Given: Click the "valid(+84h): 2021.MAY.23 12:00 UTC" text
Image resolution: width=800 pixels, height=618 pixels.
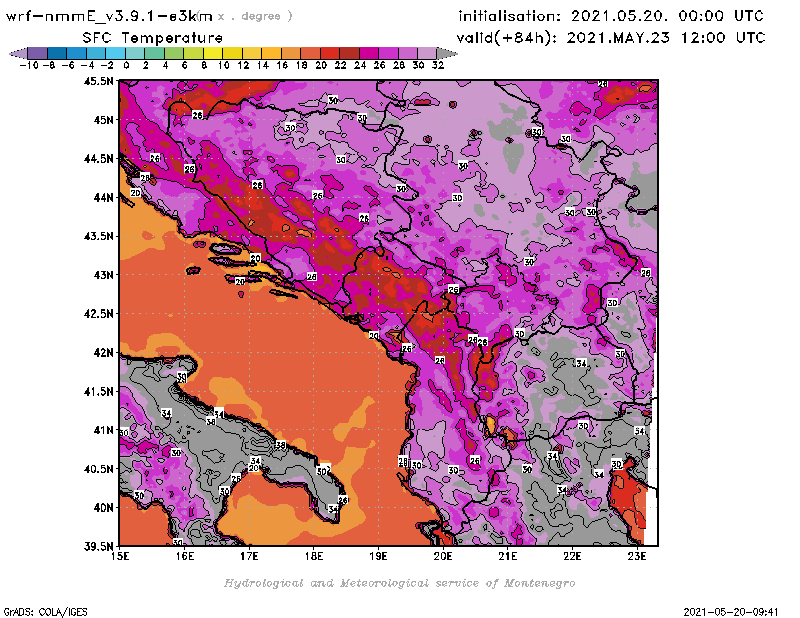Looking at the screenshot, I should click(x=611, y=37).
